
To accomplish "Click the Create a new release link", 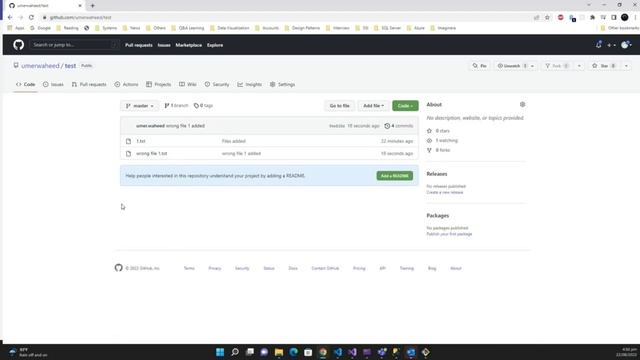I will coord(445,192).
